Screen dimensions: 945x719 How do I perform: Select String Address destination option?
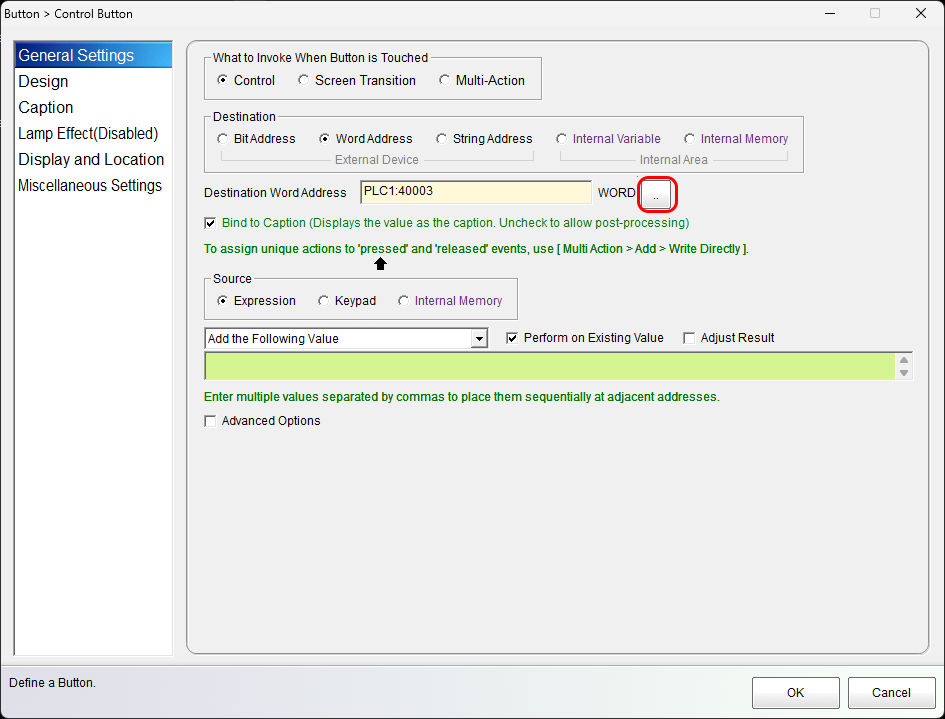click(x=442, y=139)
